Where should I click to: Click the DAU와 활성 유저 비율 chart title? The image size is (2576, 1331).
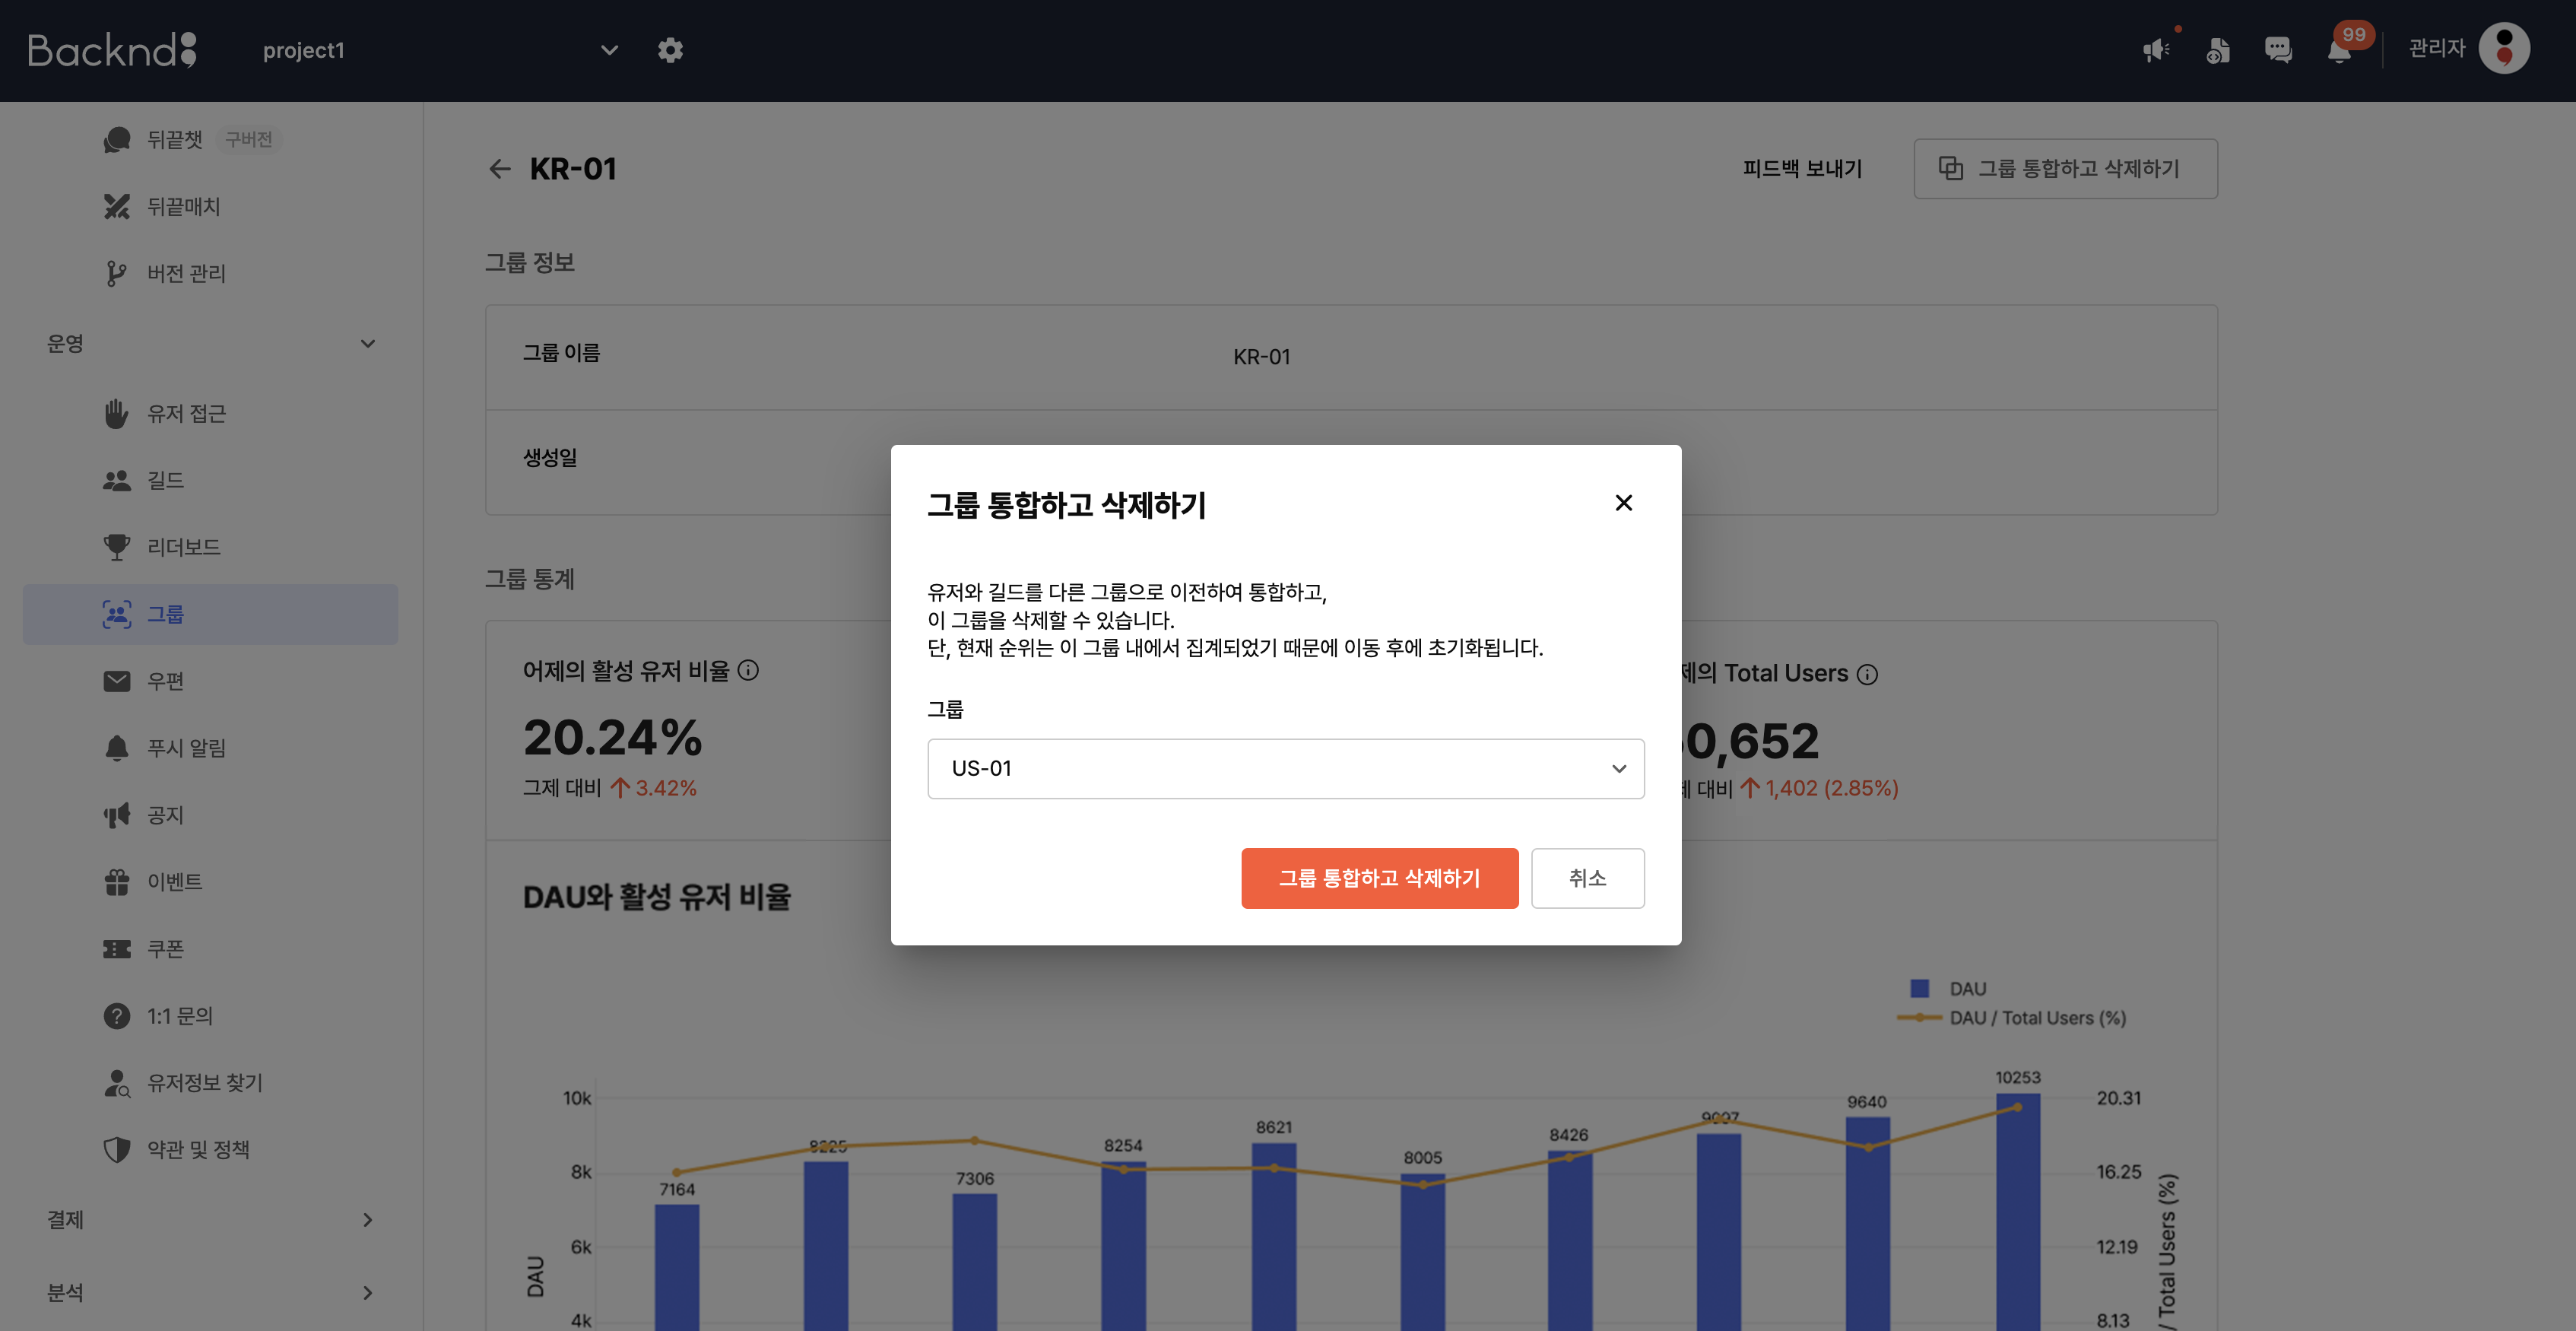coord(656,897)
